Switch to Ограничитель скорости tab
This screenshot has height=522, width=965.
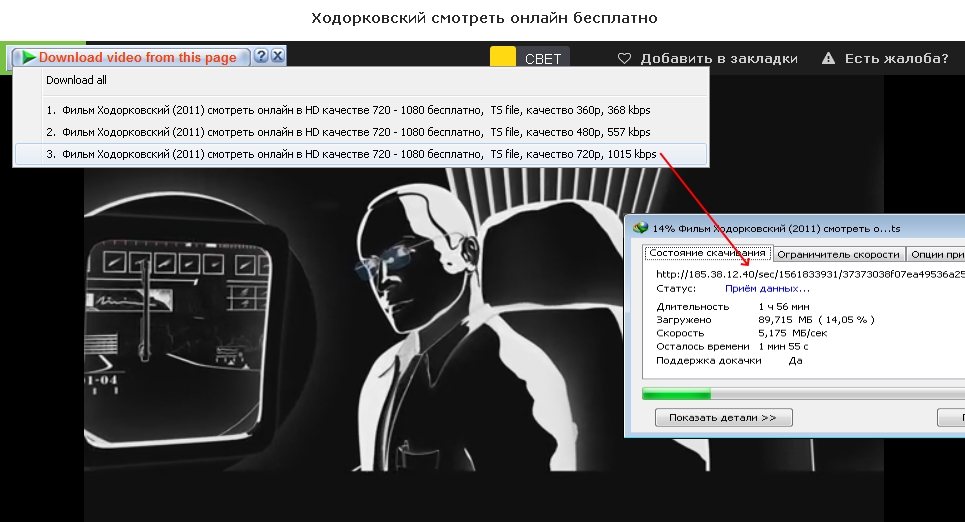point(838,254)
